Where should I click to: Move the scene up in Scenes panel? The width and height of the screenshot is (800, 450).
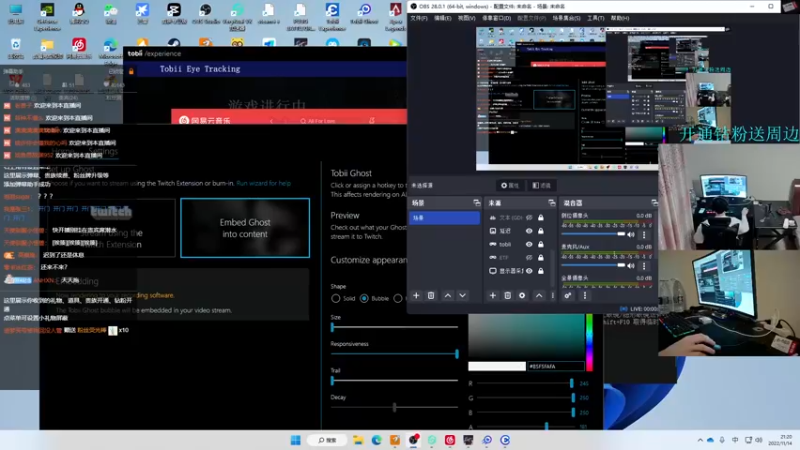[447, 295]
